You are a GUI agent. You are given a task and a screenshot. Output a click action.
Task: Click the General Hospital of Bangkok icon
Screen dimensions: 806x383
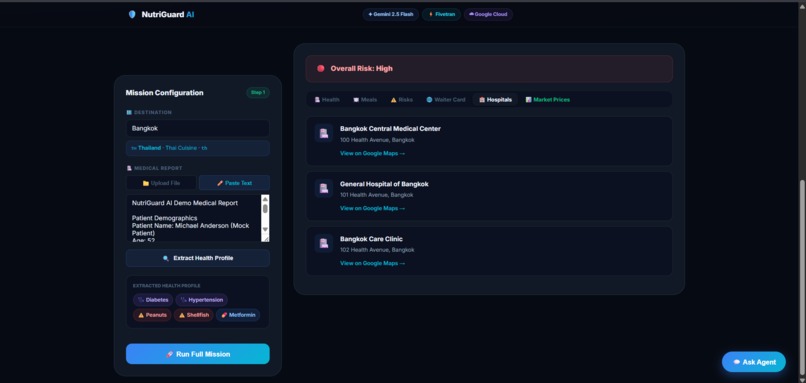pos(324,189)
